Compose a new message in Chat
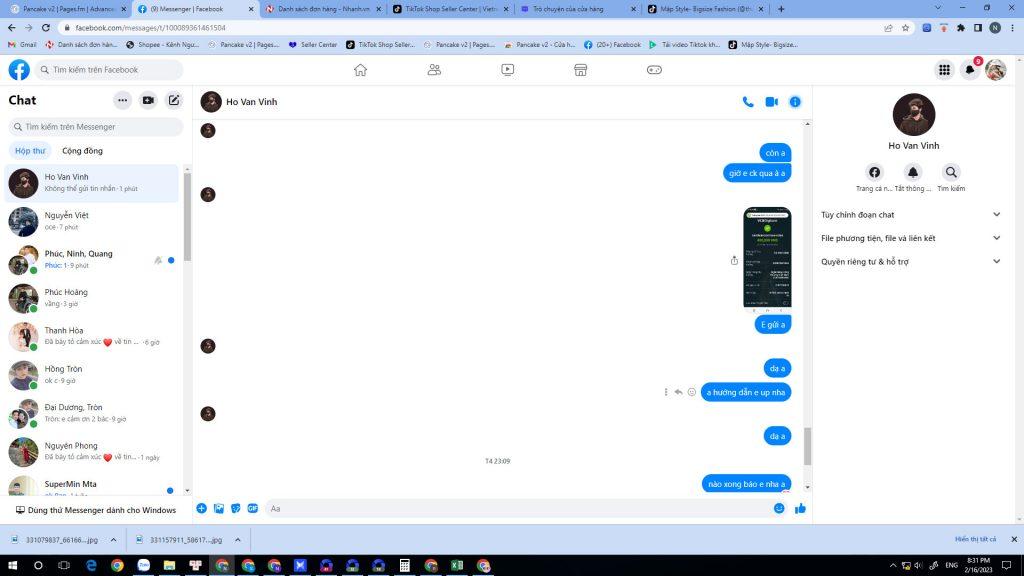The image size is (1024, 576). (x=174, y=100)
